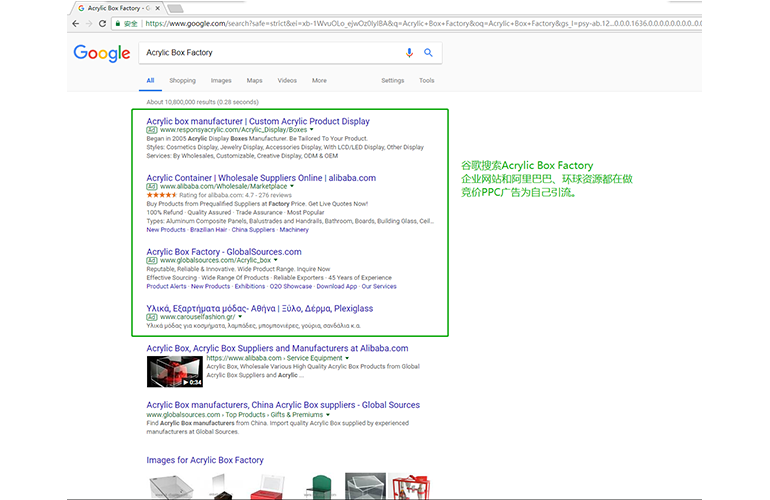Open Acrylic Container Wholesale Suppliers alibaba ad
The width and height of the screenshot is (770, 500).
point(261,178)
